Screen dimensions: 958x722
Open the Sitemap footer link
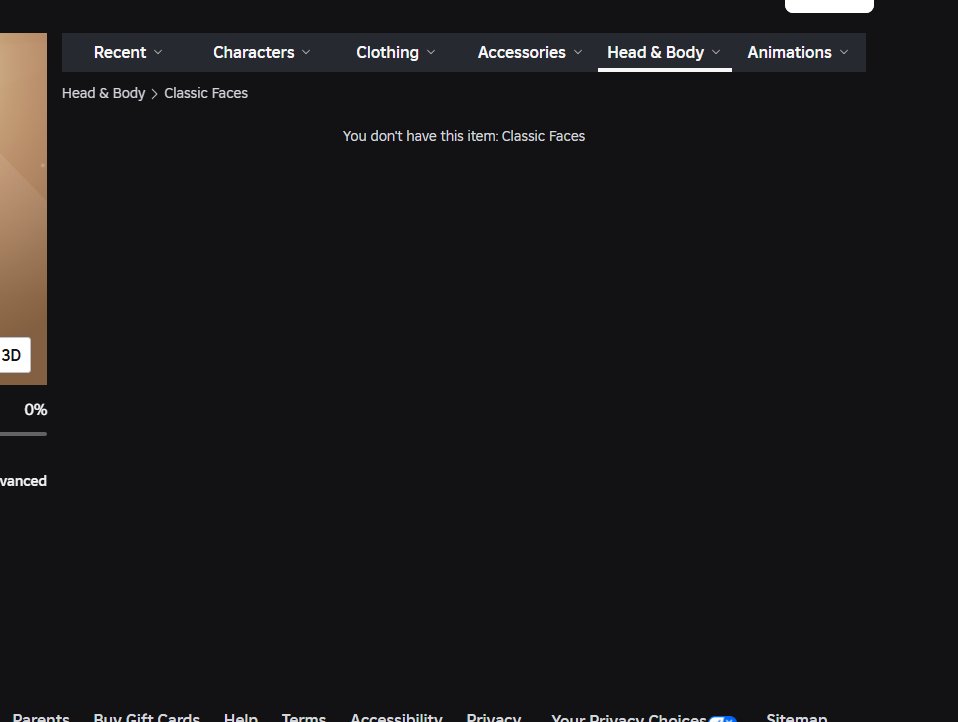click(797, 717)
